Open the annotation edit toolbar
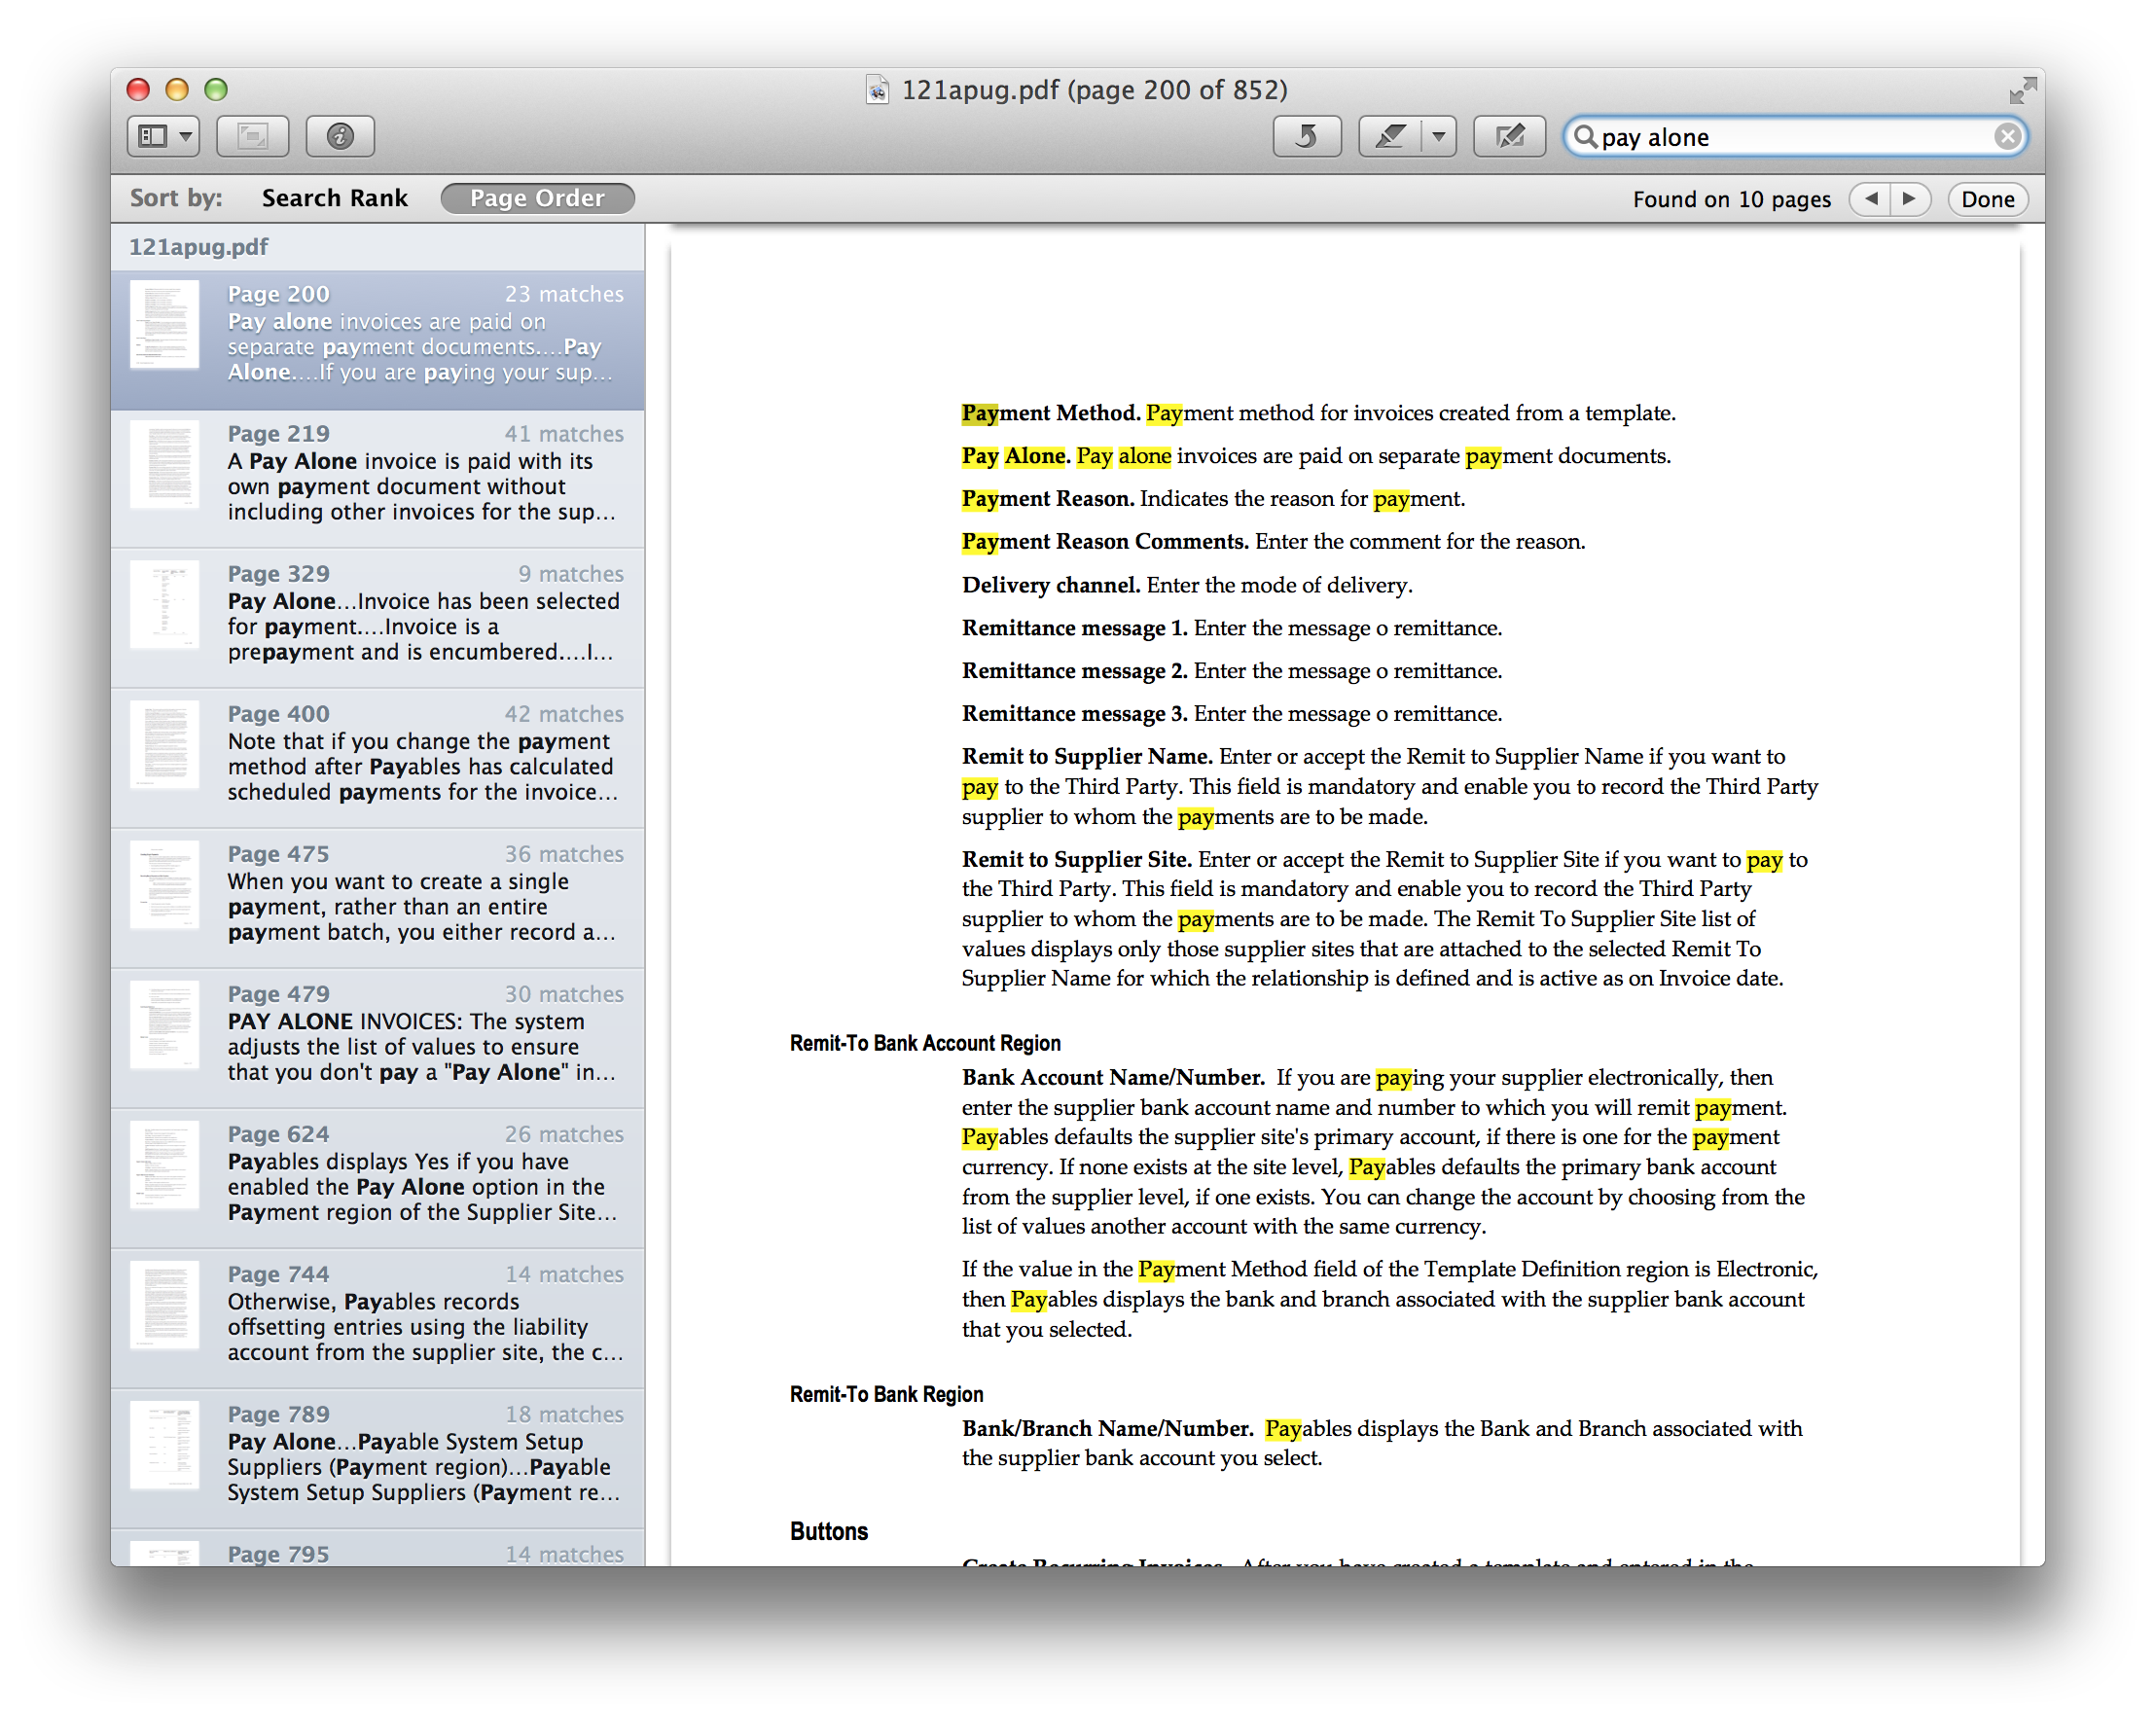The height and width of the screenshot is (1720, 2156). [x=1509, y=135]
